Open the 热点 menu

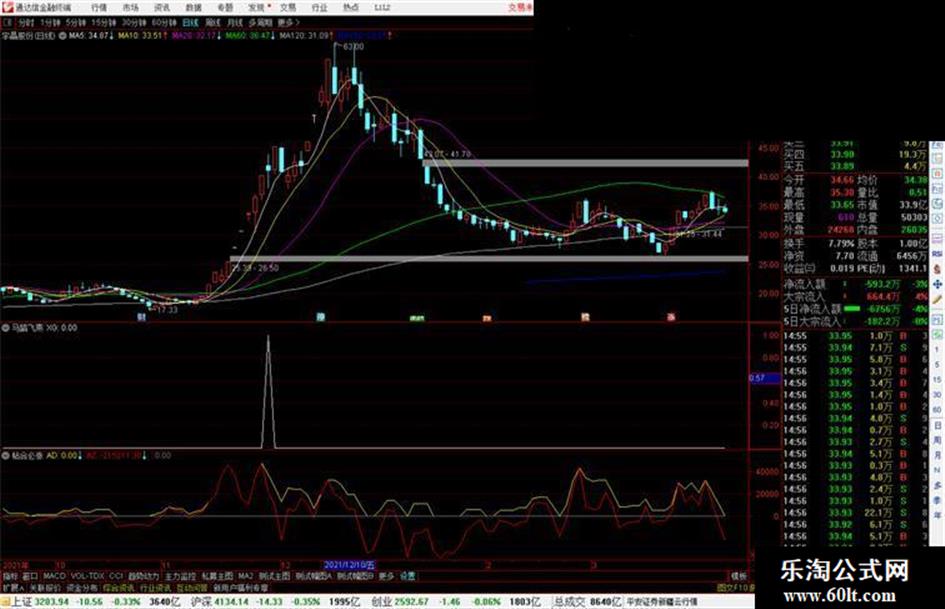(x=351, y=7)
